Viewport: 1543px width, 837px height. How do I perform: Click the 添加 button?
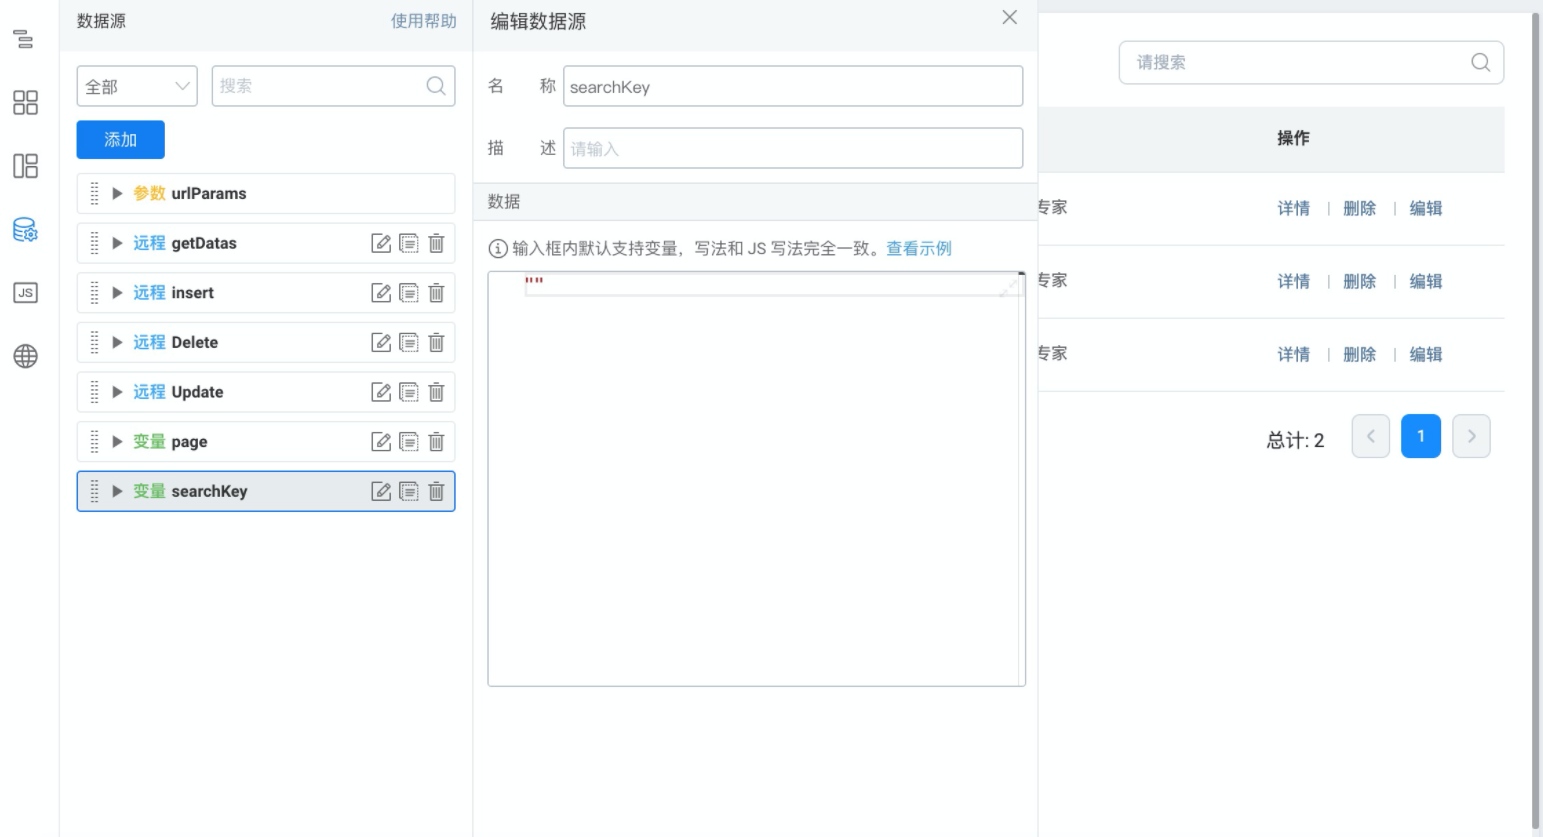pos(121,140)
